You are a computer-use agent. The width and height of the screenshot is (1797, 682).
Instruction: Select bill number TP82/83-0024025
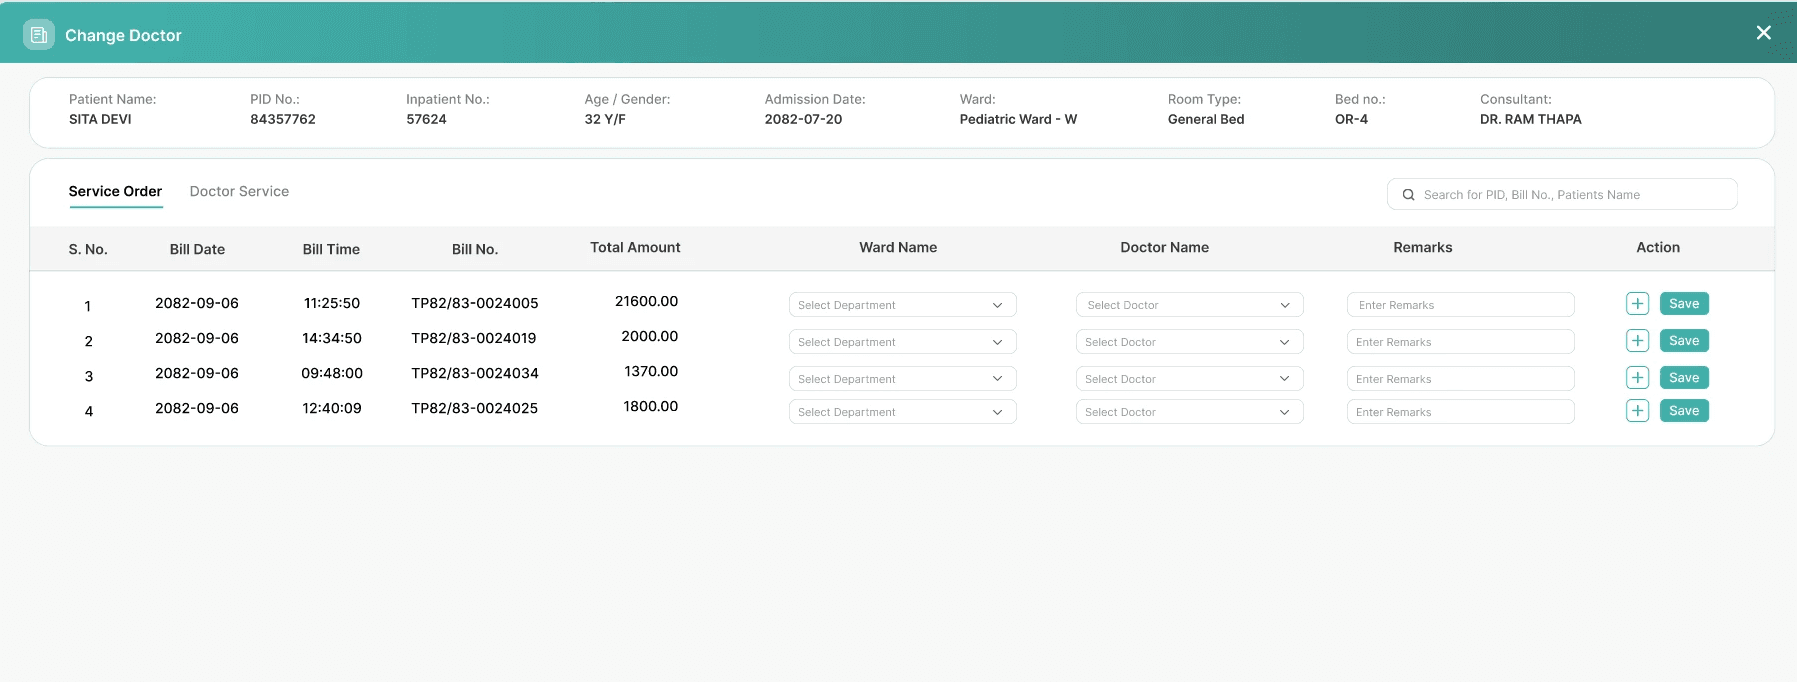[475, 408]
